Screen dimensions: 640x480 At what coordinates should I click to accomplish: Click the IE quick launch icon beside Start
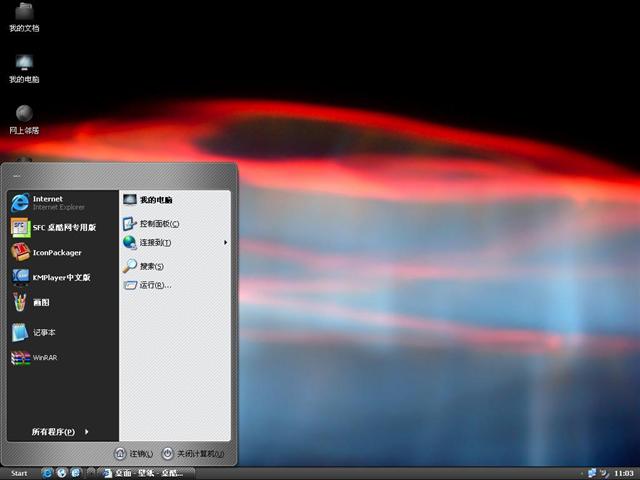point(47,473)
